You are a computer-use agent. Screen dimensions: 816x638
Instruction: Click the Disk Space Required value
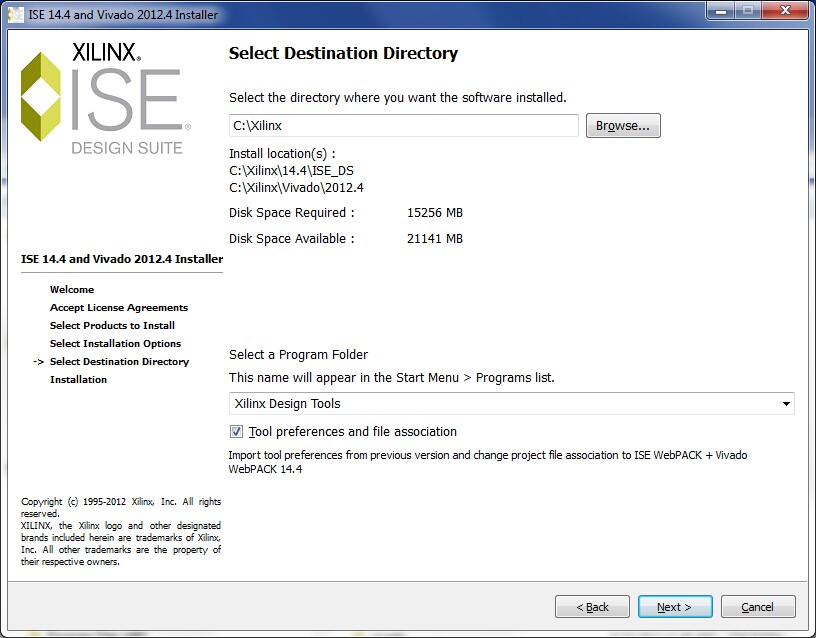coord(435,213)
